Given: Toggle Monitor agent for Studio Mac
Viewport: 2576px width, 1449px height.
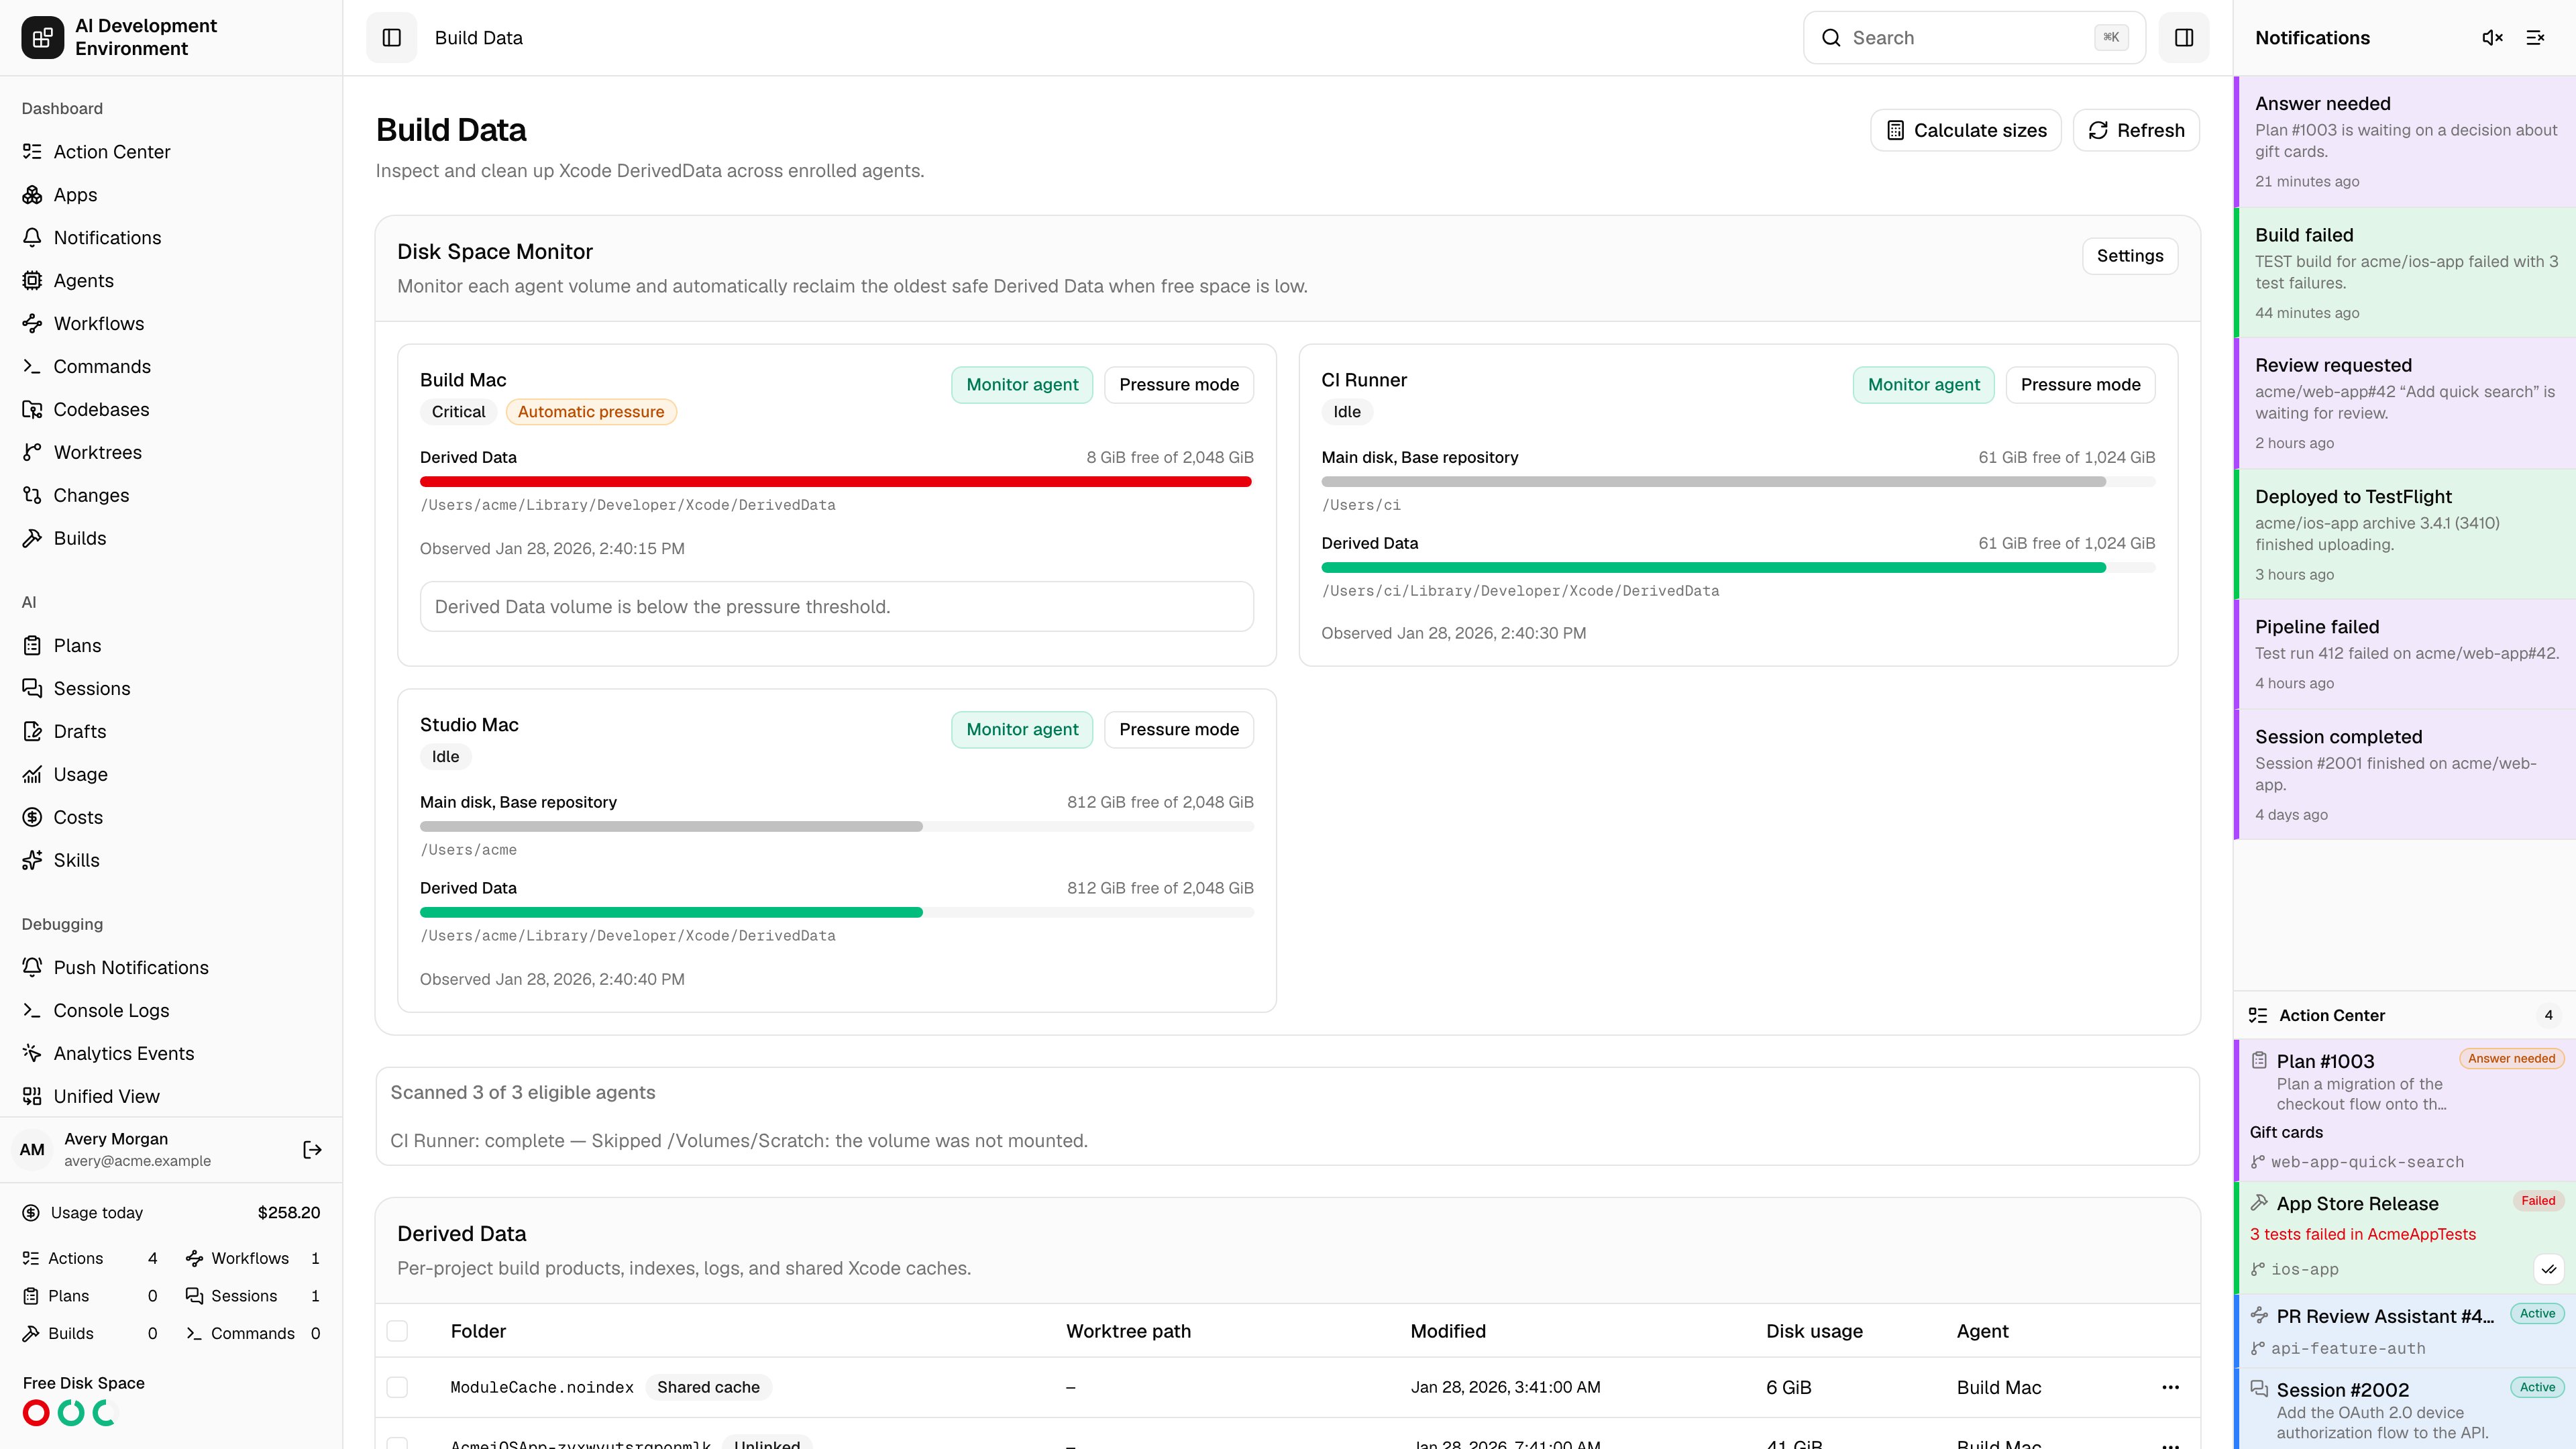Looking at the screenshot, I should click(x=1021, y=730).
